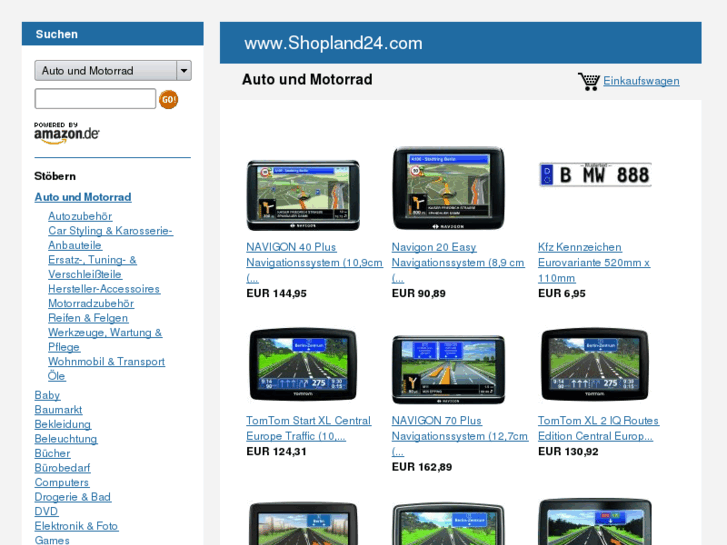Click the EUR 6,95 price
The image size is (727, 545).
(x=561, y=294)
